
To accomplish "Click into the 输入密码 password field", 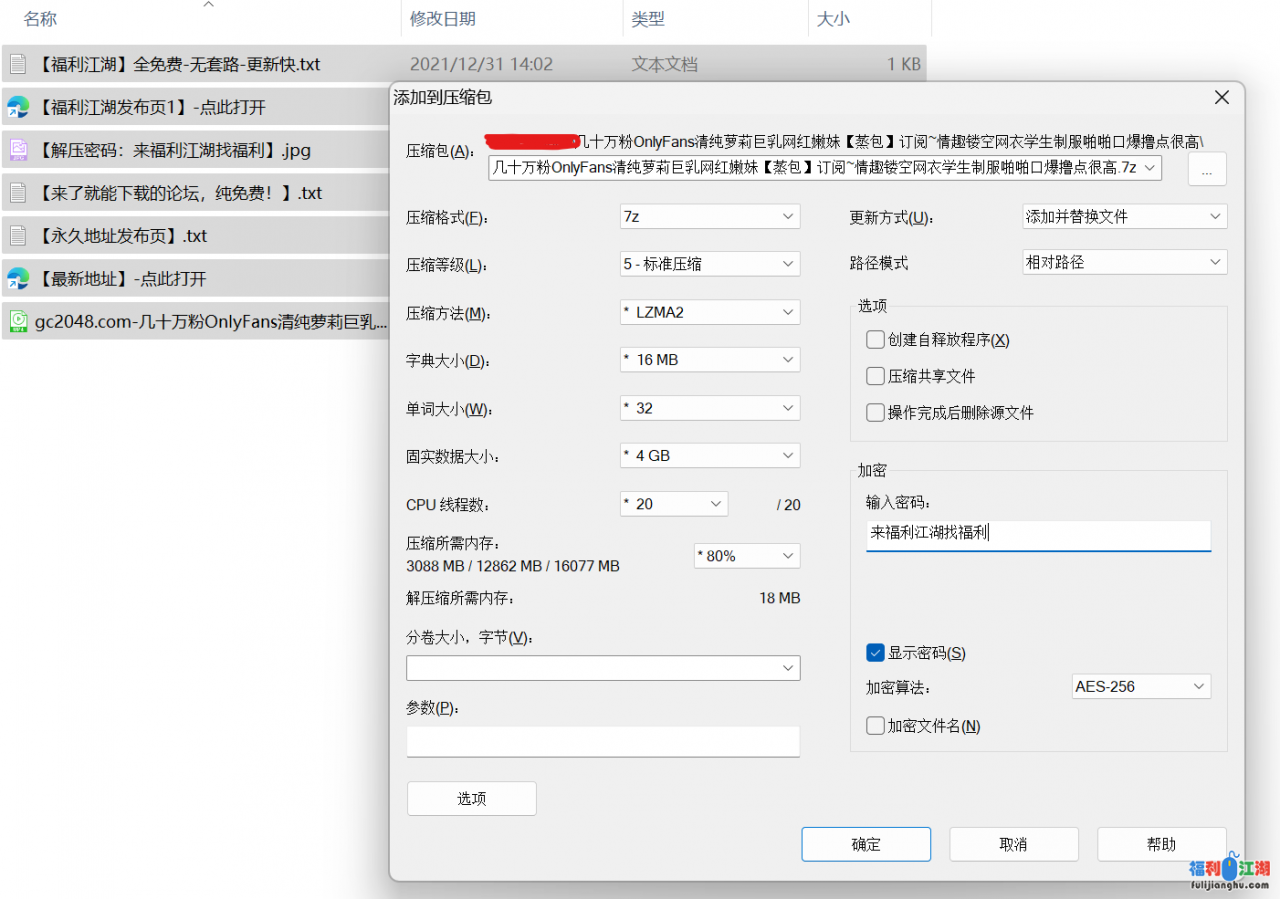I will point(1037,534).
